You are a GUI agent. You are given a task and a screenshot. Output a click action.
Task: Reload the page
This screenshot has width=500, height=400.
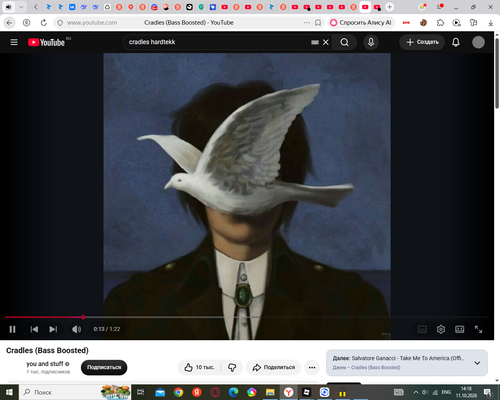coord(44,23)
